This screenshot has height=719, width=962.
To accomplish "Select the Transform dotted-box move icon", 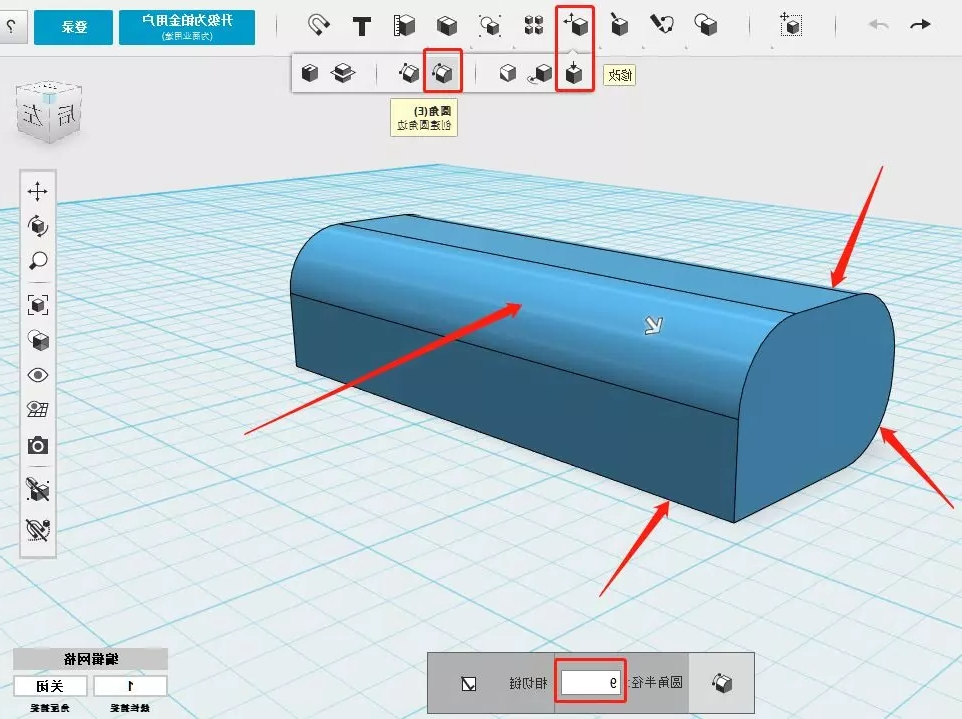I will tap(790, 25).
